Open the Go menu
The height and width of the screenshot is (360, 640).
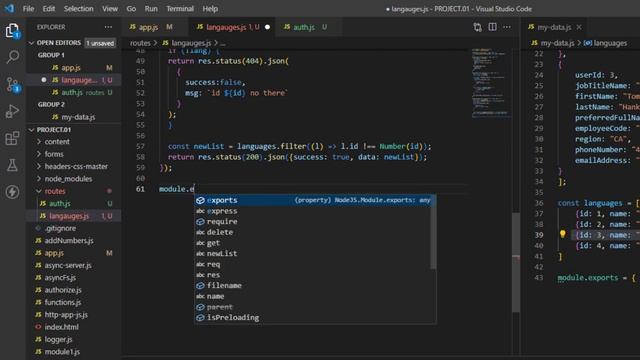click(x=131, y=9)
